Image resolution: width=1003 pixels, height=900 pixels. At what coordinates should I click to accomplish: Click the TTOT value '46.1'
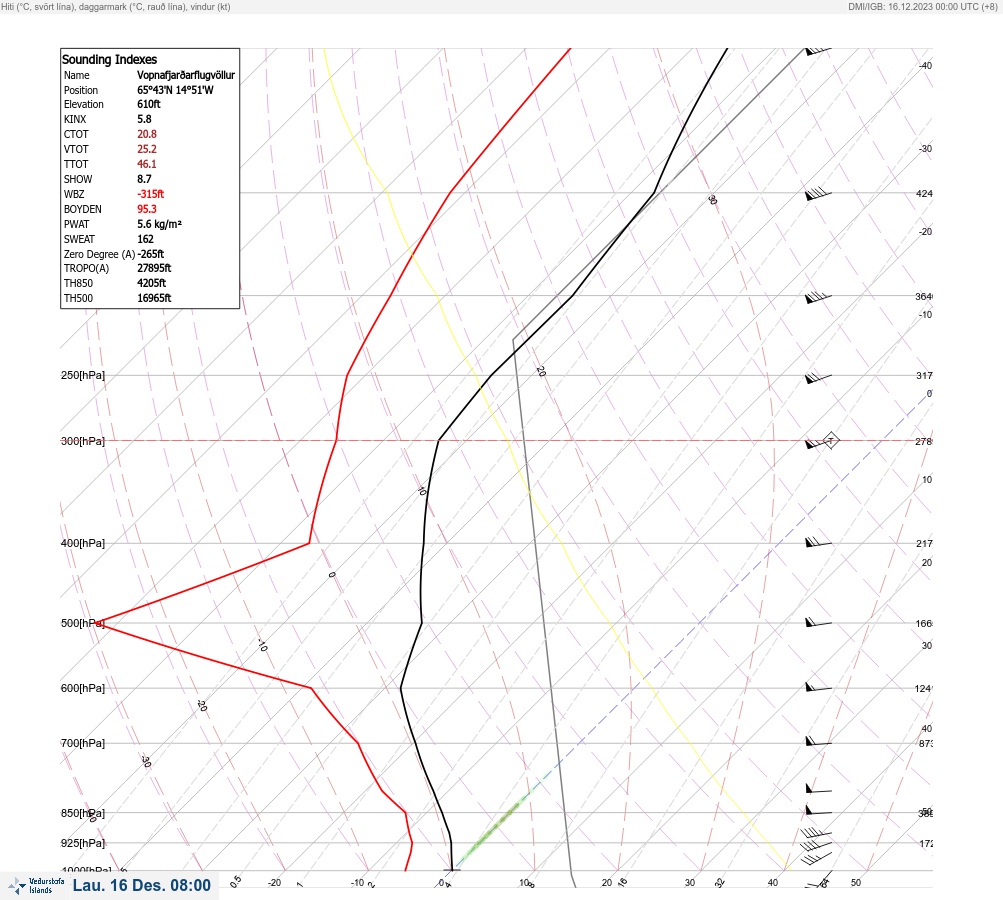(146, 164)
